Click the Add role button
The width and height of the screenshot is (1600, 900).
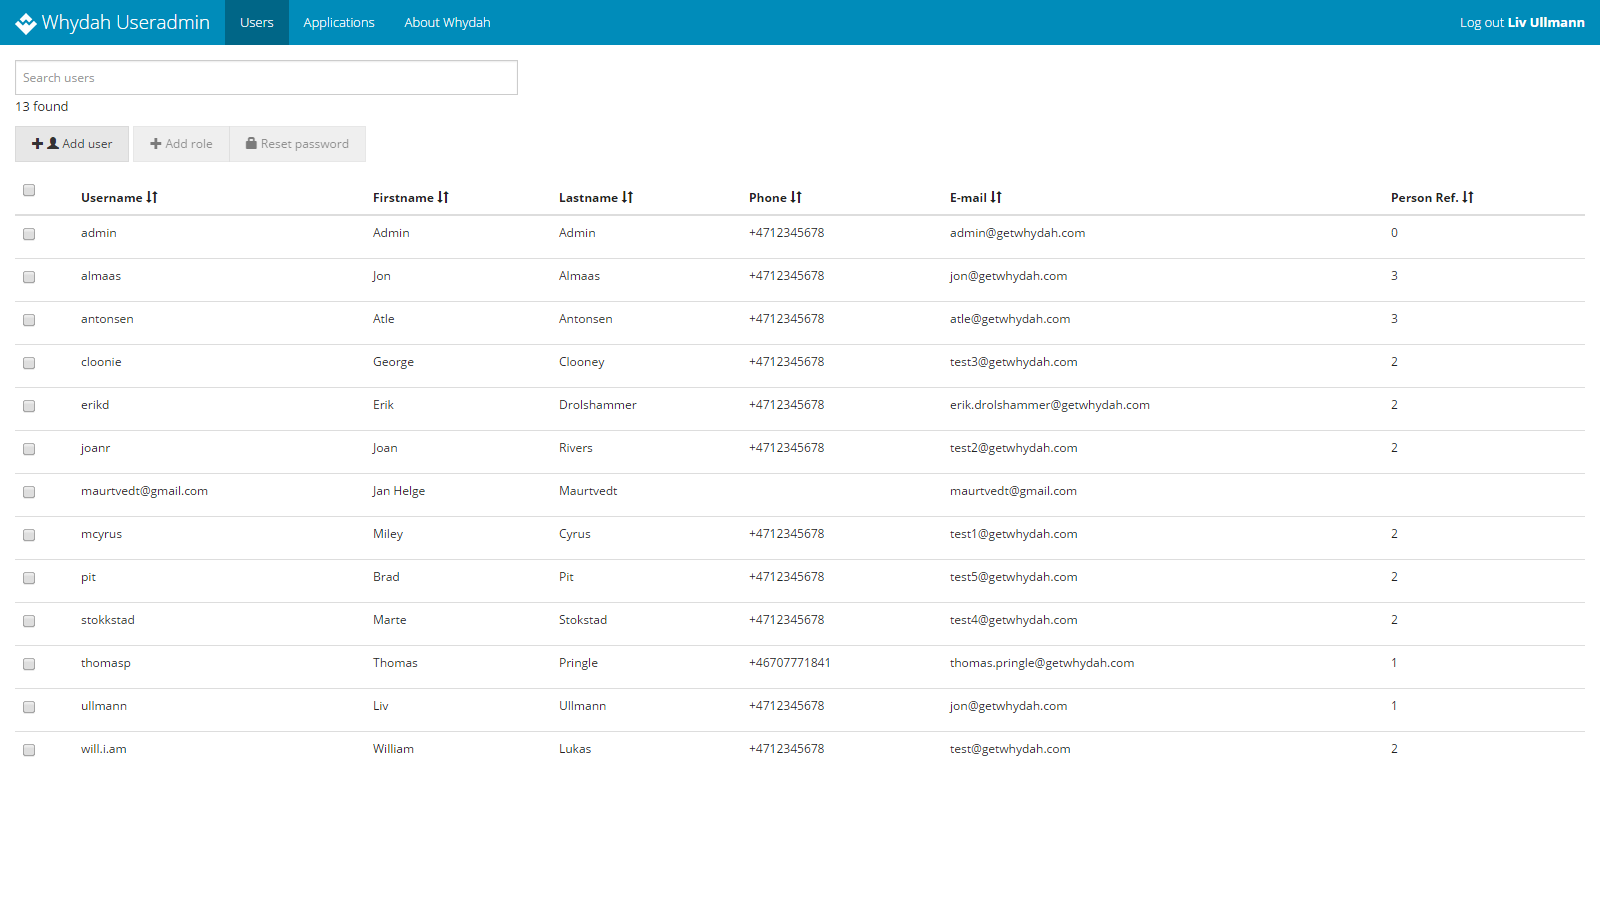[181, 144]
